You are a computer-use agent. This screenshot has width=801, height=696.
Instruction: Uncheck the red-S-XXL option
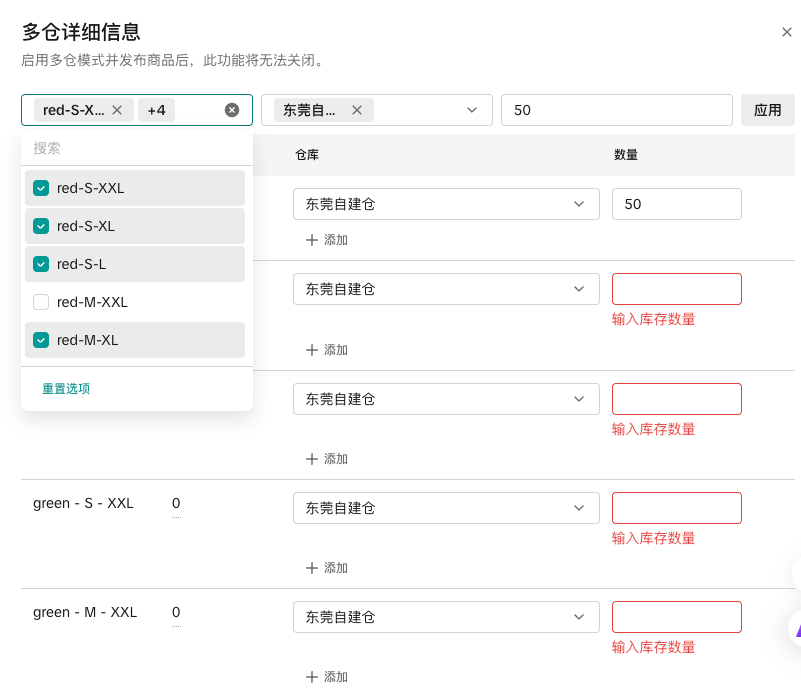pos(41,188)
